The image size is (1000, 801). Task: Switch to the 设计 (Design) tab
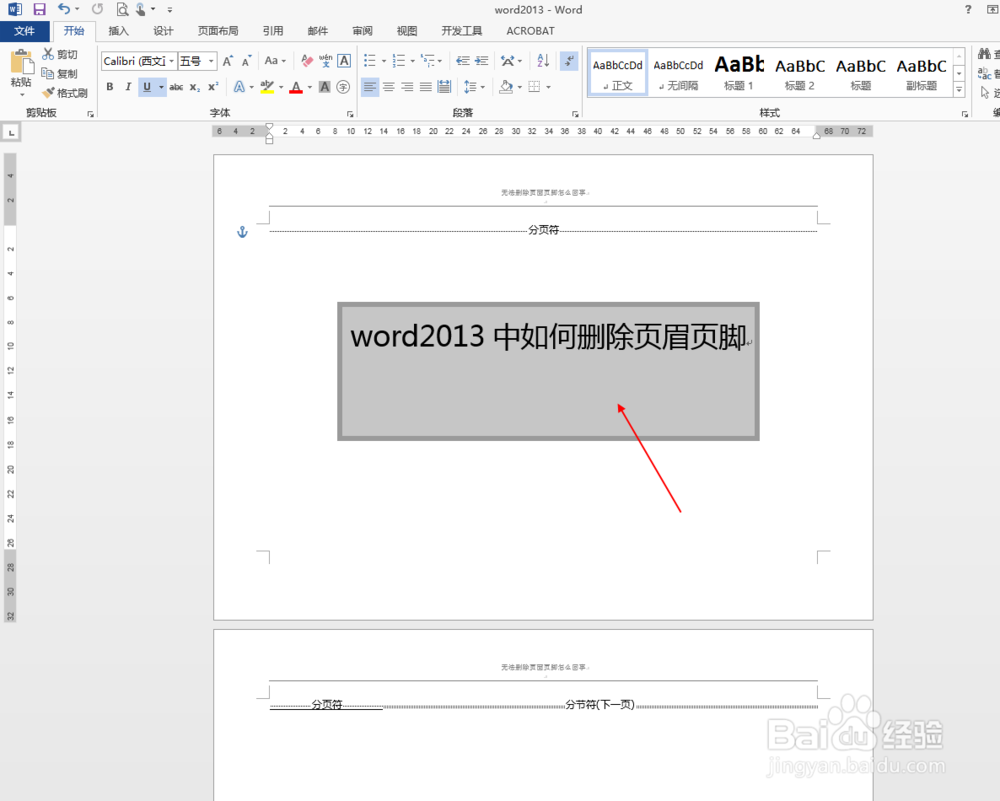tap(163, 31)
